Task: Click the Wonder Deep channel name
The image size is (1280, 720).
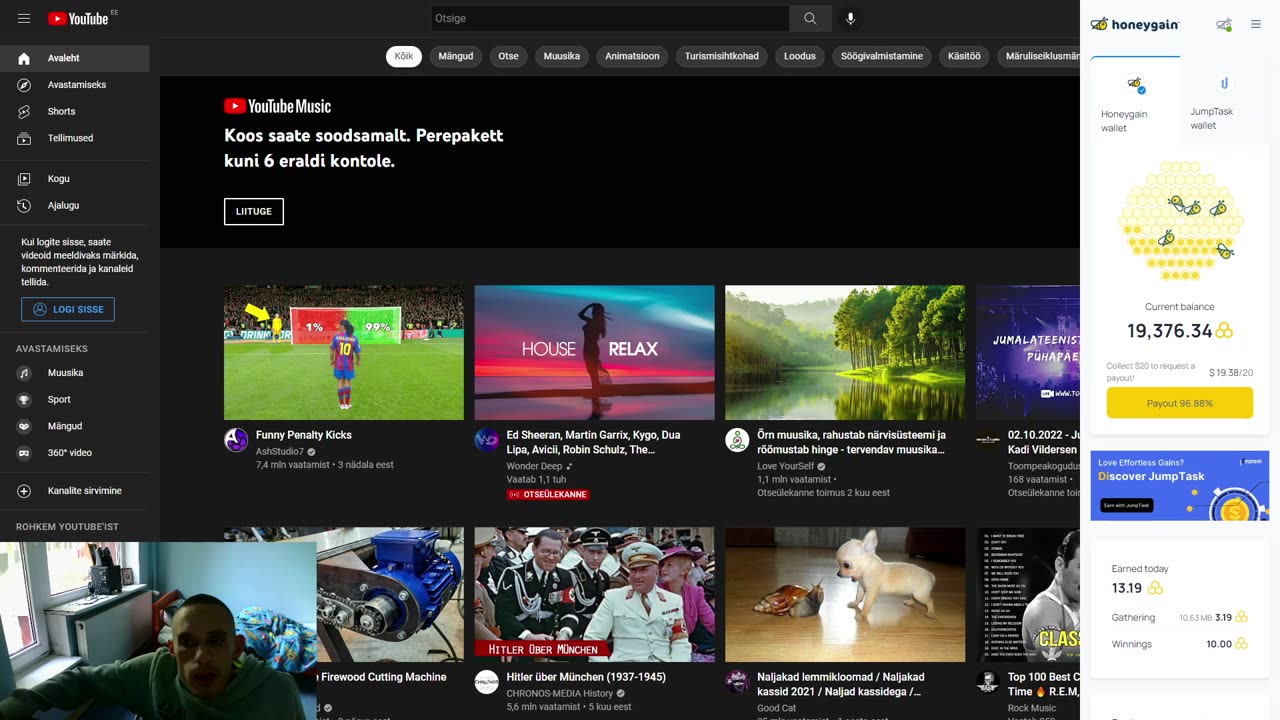Action: point(535,466)
